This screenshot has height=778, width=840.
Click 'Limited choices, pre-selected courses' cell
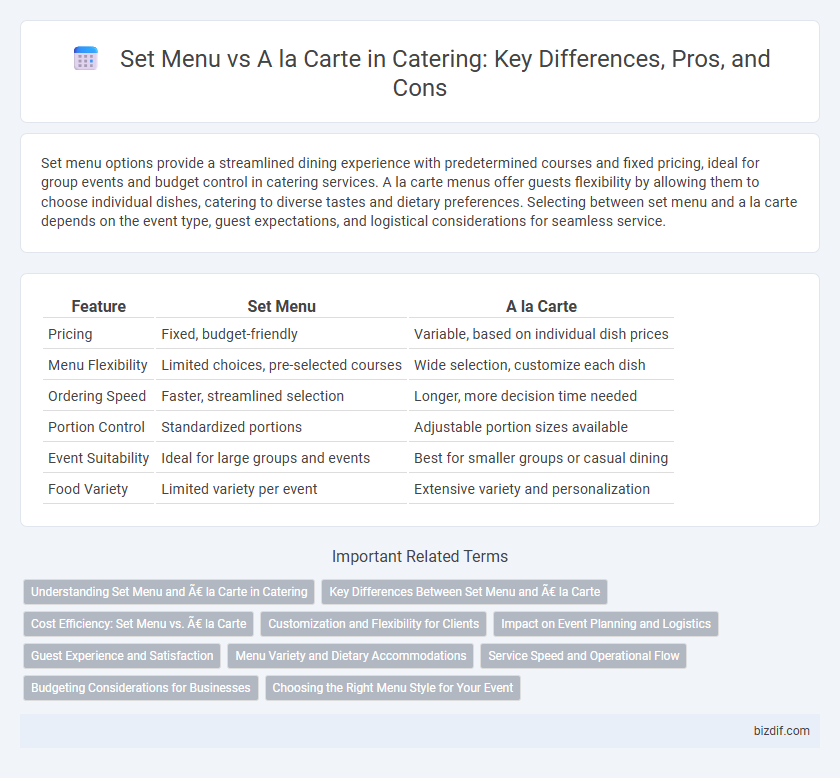click(x=281, y=365)
